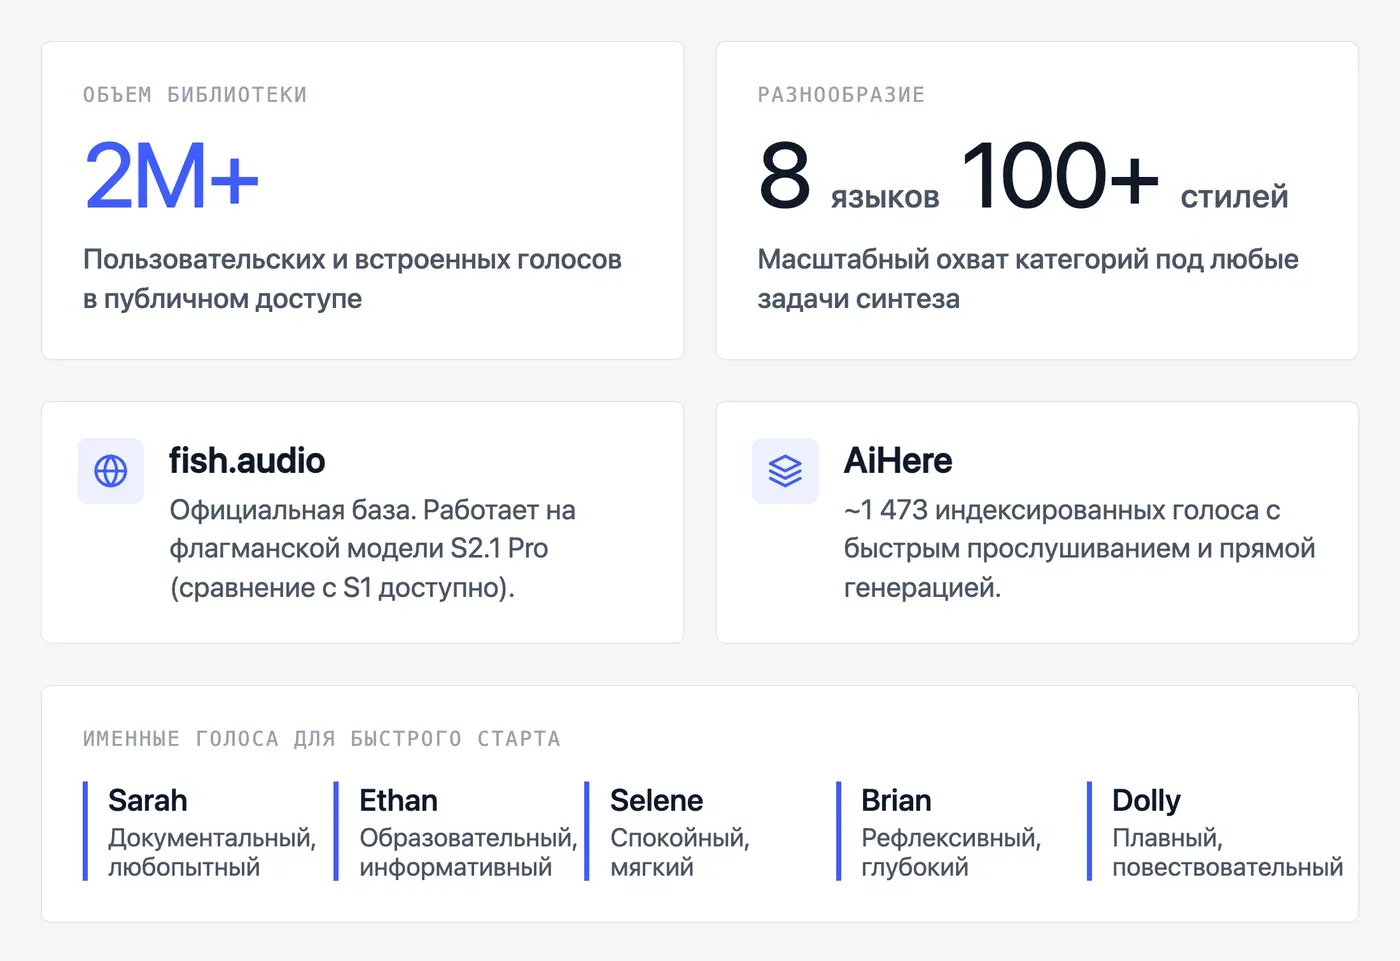
Task: Click the 'Официальная база' description under fish.audio
Action: pyautogui.click(x=372, y=549)
